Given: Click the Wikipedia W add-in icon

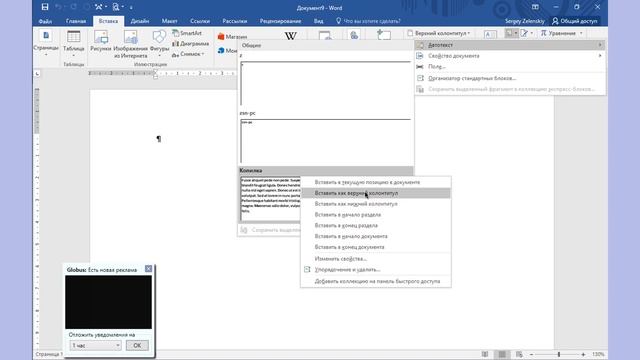Looking at the screenshot, I should 291,36.
